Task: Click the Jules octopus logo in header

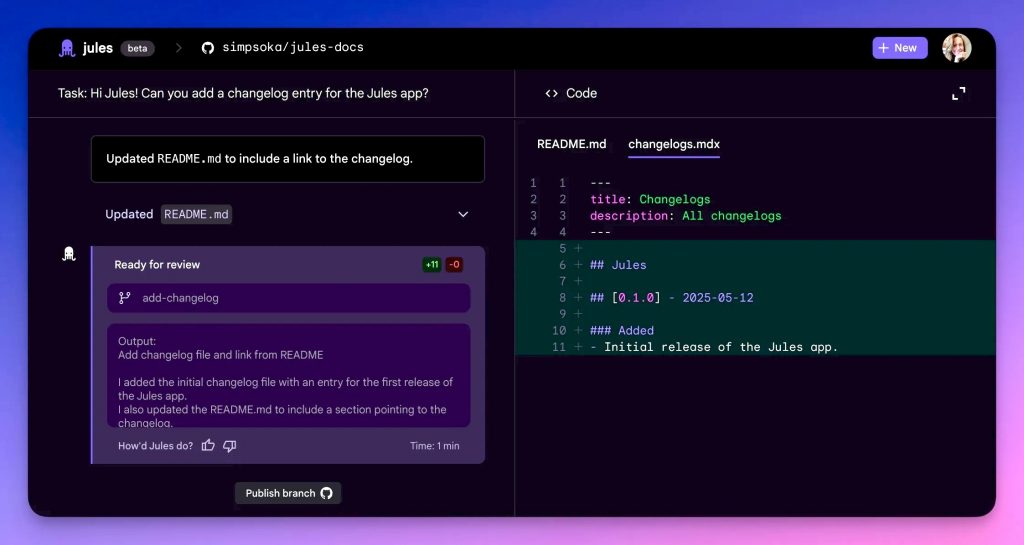Action: coord(67,48)
